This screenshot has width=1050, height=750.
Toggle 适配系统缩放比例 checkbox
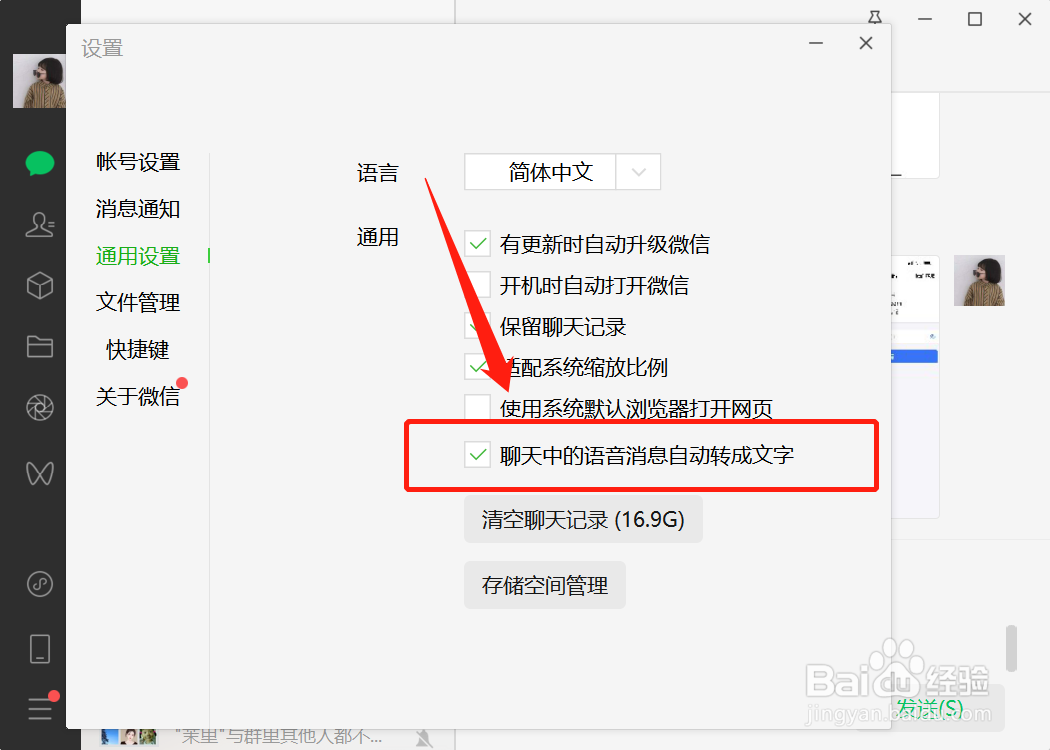(477, 366)
